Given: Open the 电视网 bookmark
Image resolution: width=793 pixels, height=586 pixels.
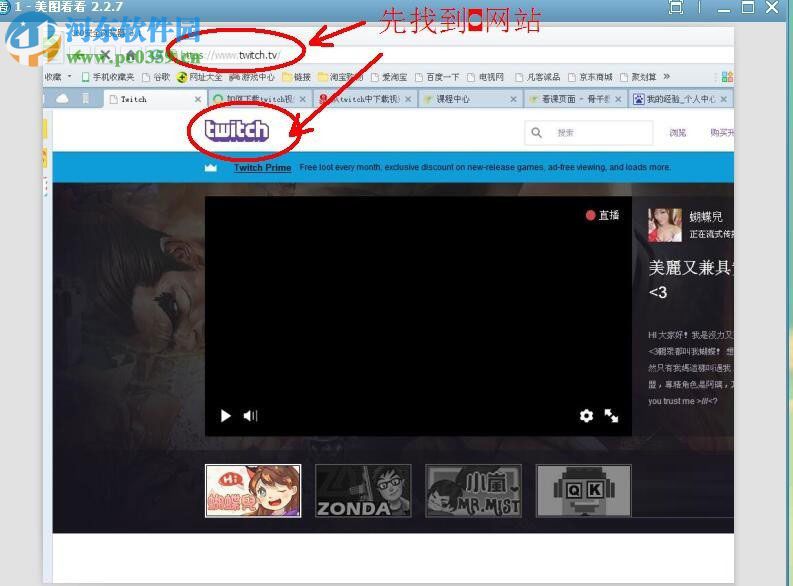Looking at the screenshot, I should tap(486, 77).
